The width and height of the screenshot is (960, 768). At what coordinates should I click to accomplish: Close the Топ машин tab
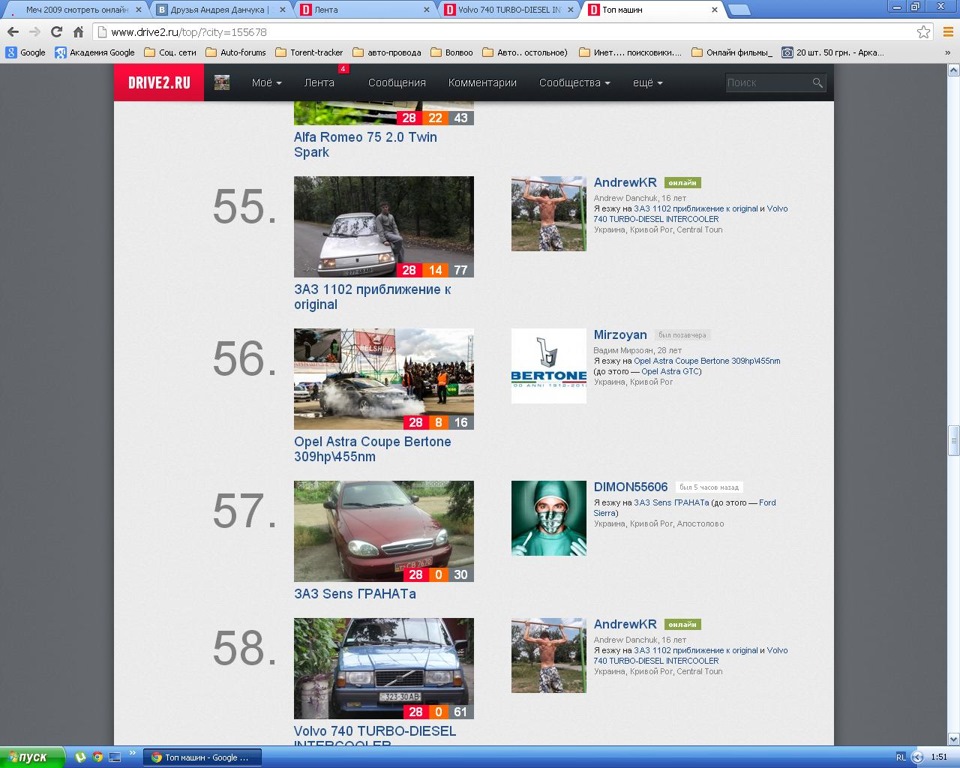[x=714, y=10]
